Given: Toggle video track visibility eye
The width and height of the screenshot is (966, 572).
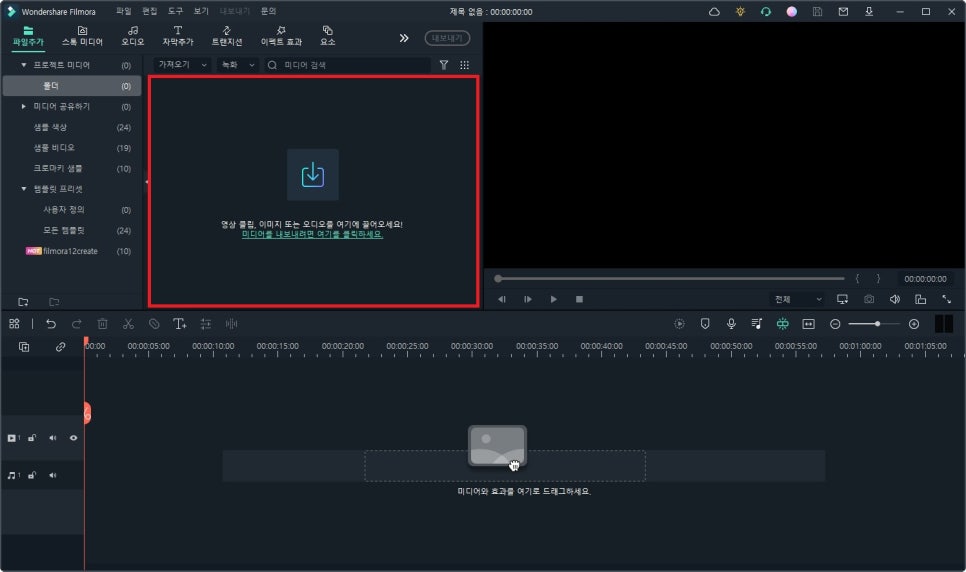Looking at the screenshot, I should coord(73,438).
